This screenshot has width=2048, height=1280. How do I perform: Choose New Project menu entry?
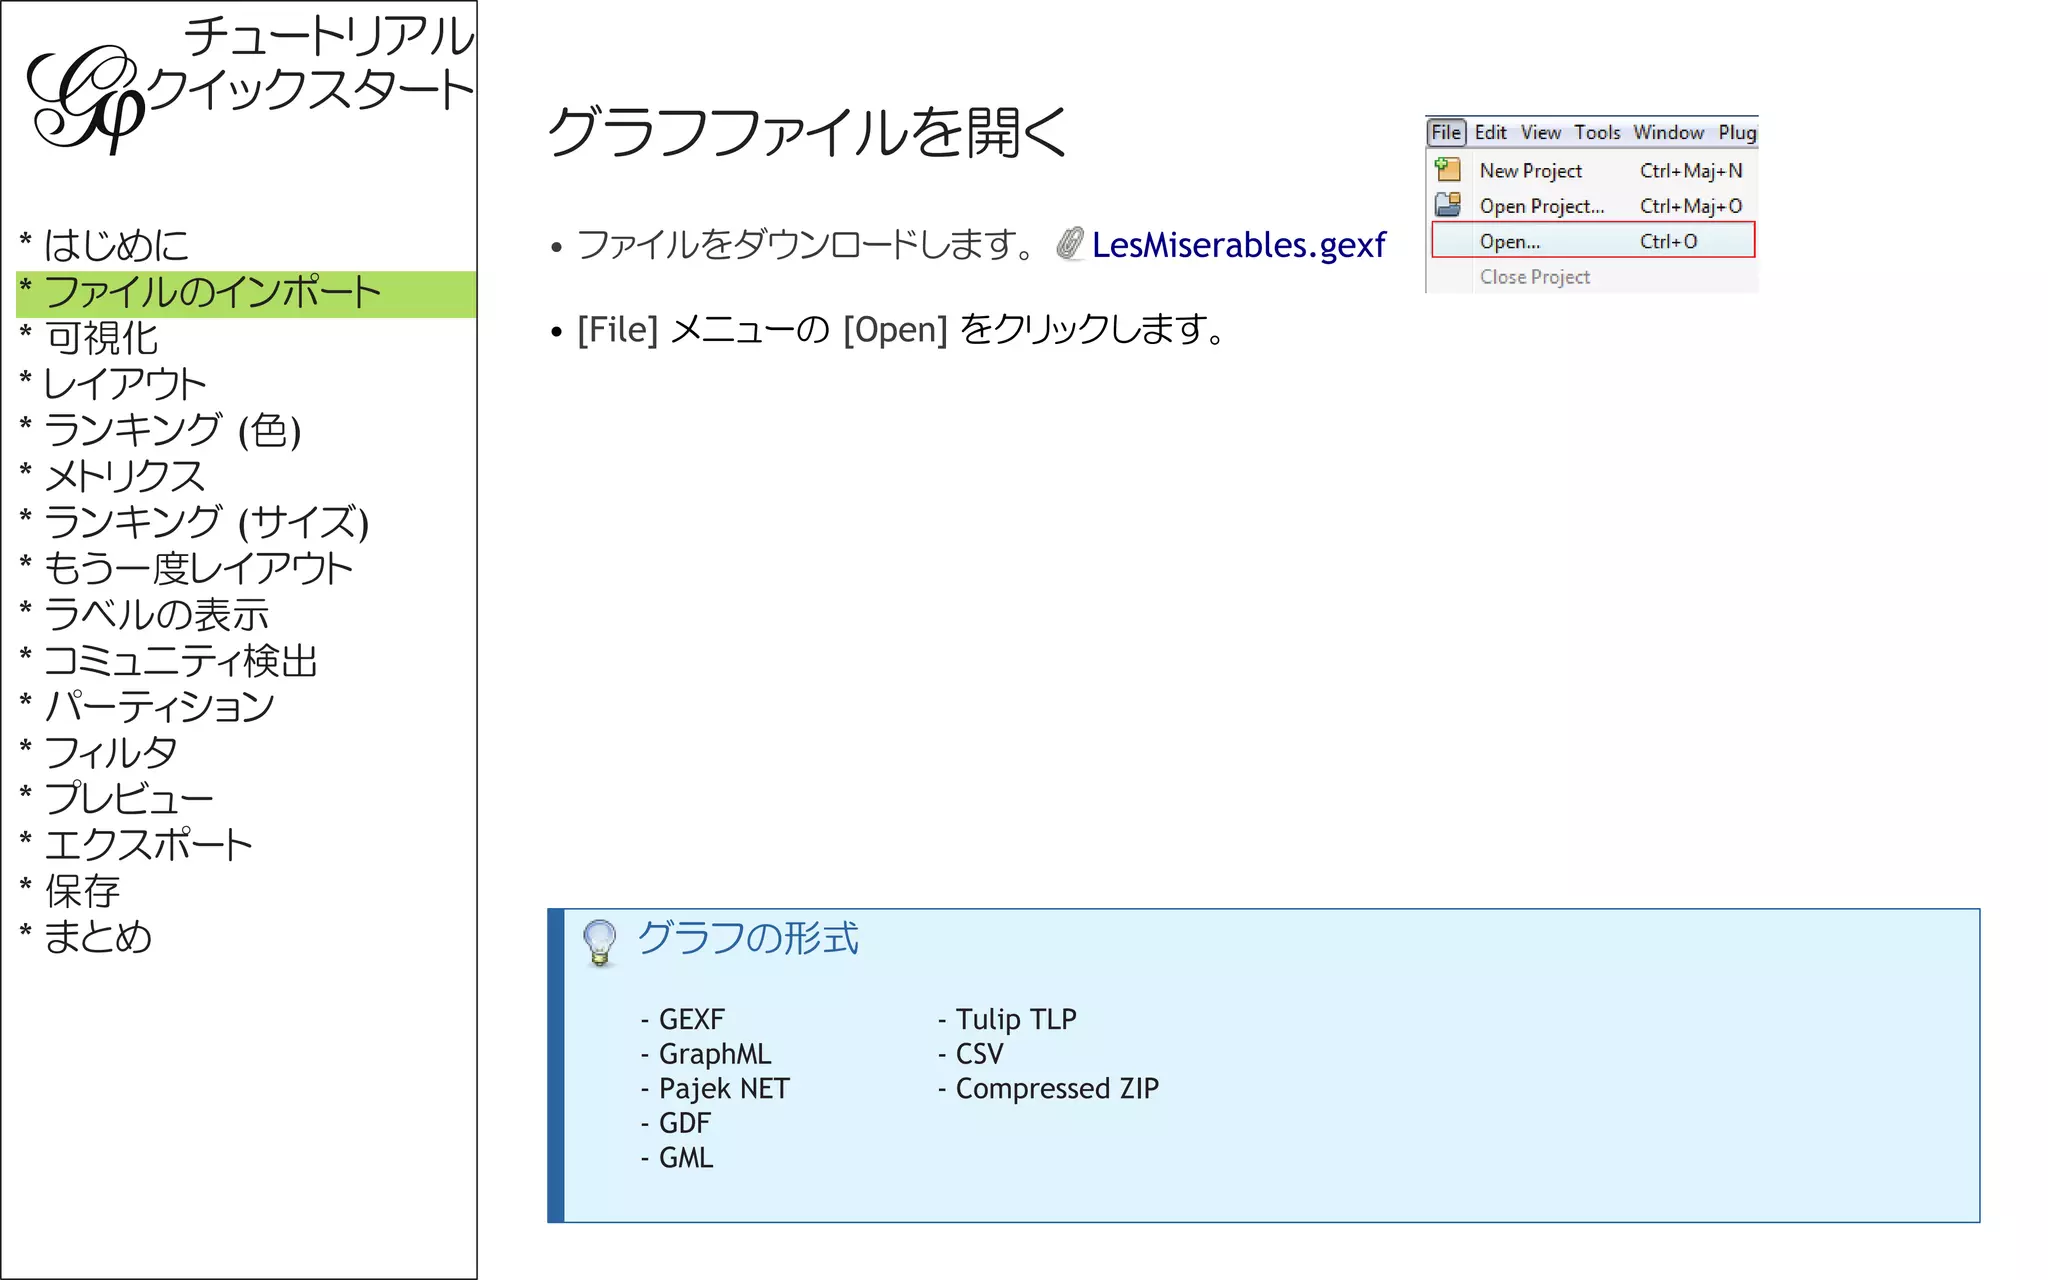(x=1530, y=171)
